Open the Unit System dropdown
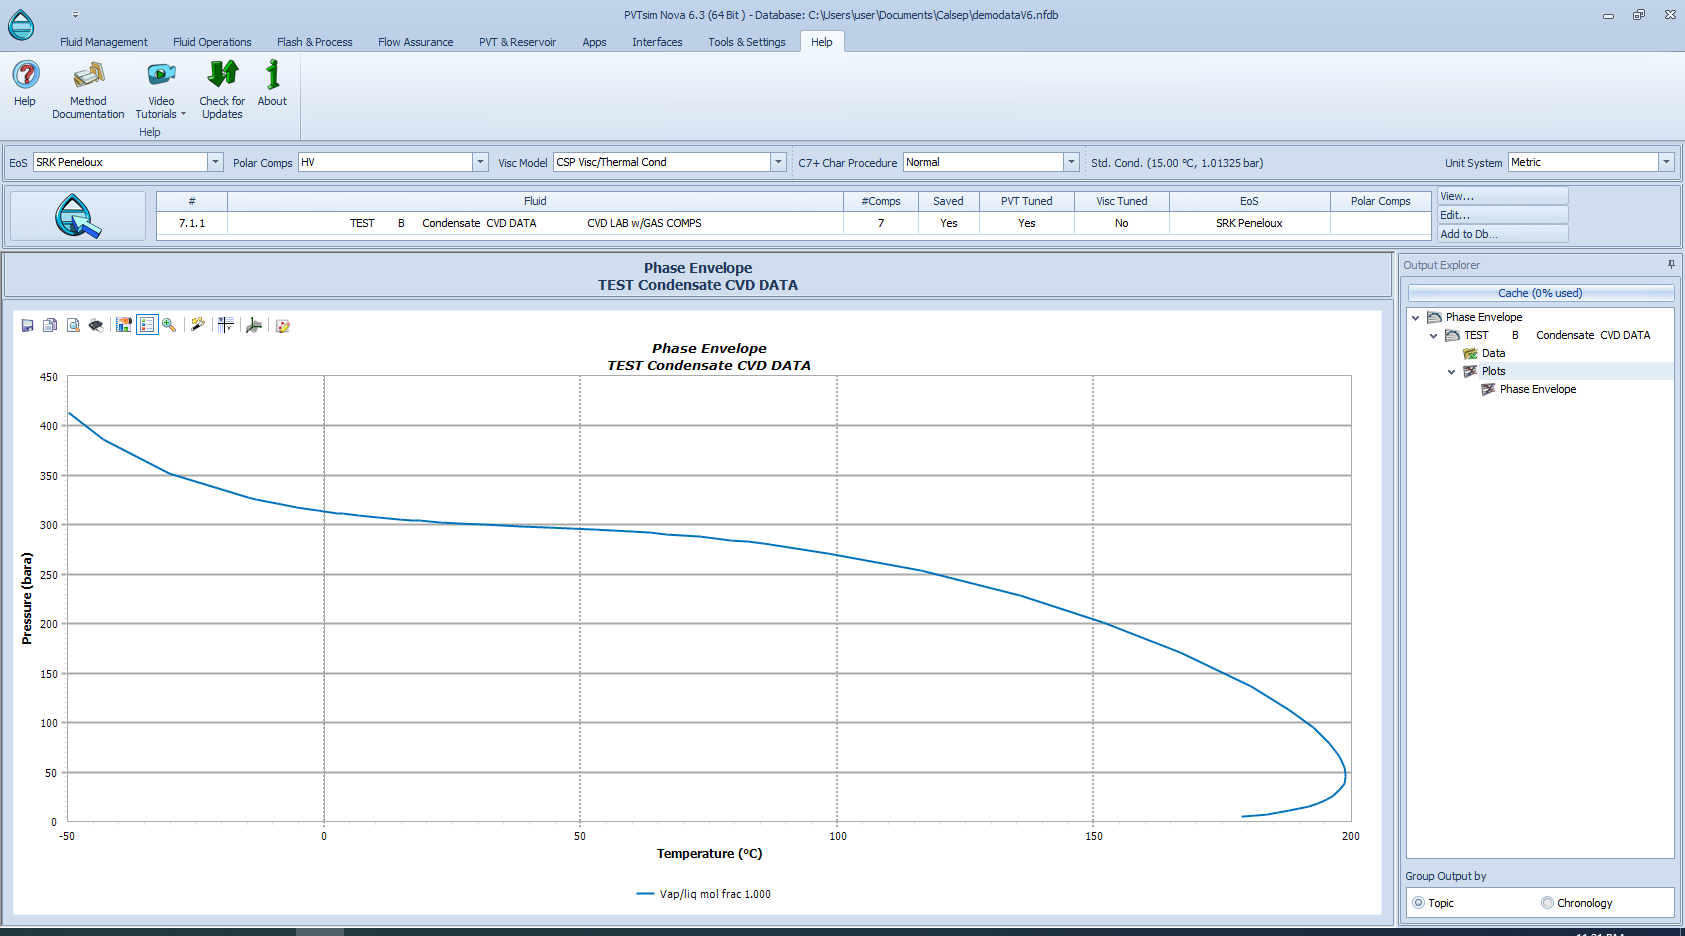Screen dimensions: 1685x936 [1666, 162]
